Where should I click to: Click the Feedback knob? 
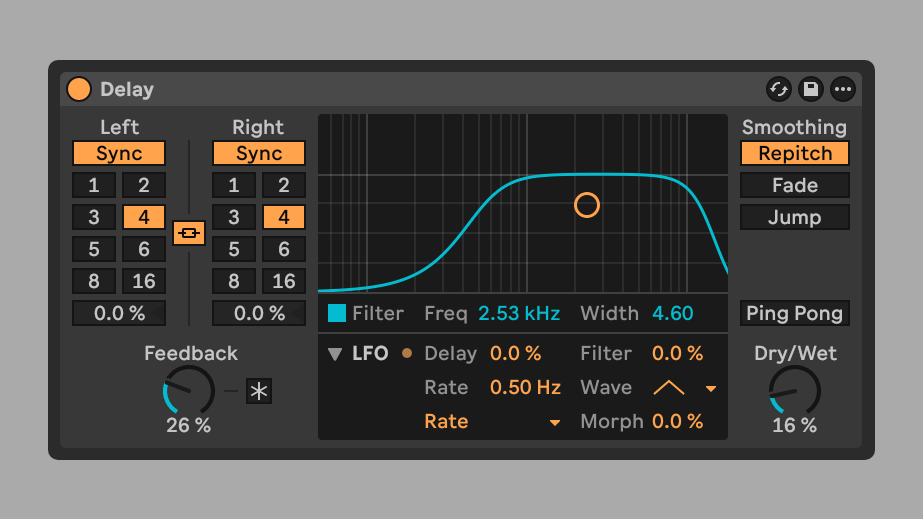[189, 390]
